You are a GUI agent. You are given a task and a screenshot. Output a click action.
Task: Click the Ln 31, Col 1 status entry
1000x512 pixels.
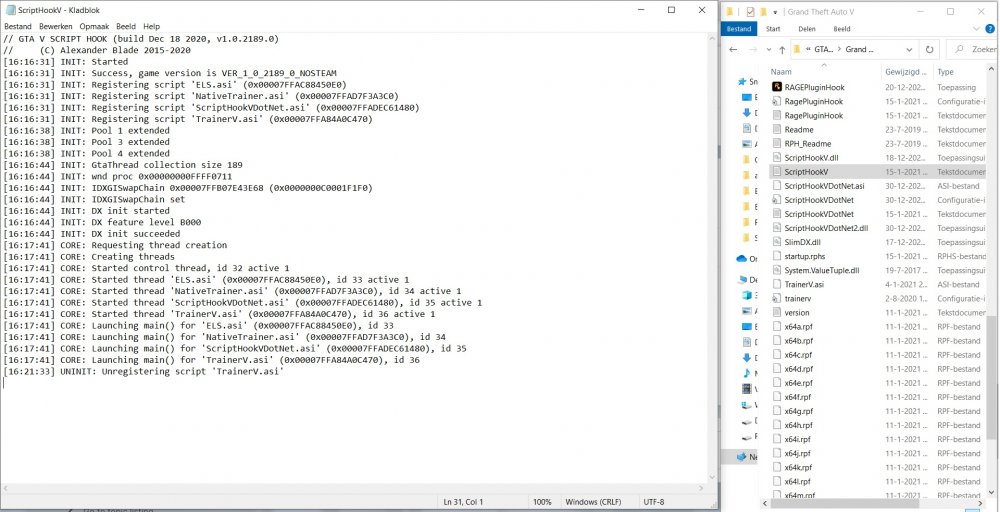464,502
